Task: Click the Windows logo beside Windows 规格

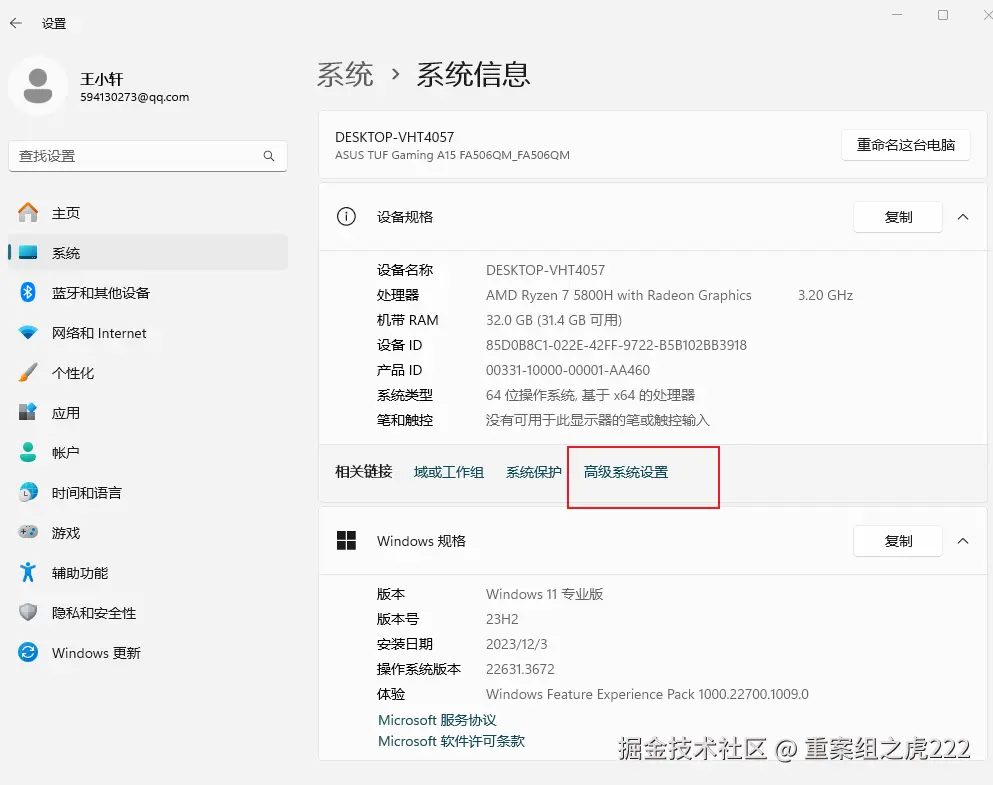Action: pos(346,541)
